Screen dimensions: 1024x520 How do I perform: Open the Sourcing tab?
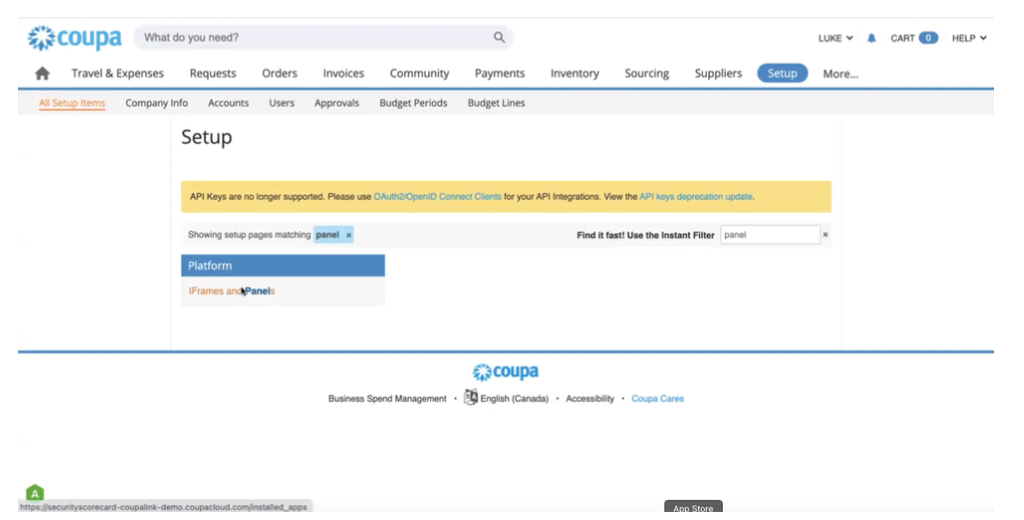pyautogui.click(x=647, y=73)
